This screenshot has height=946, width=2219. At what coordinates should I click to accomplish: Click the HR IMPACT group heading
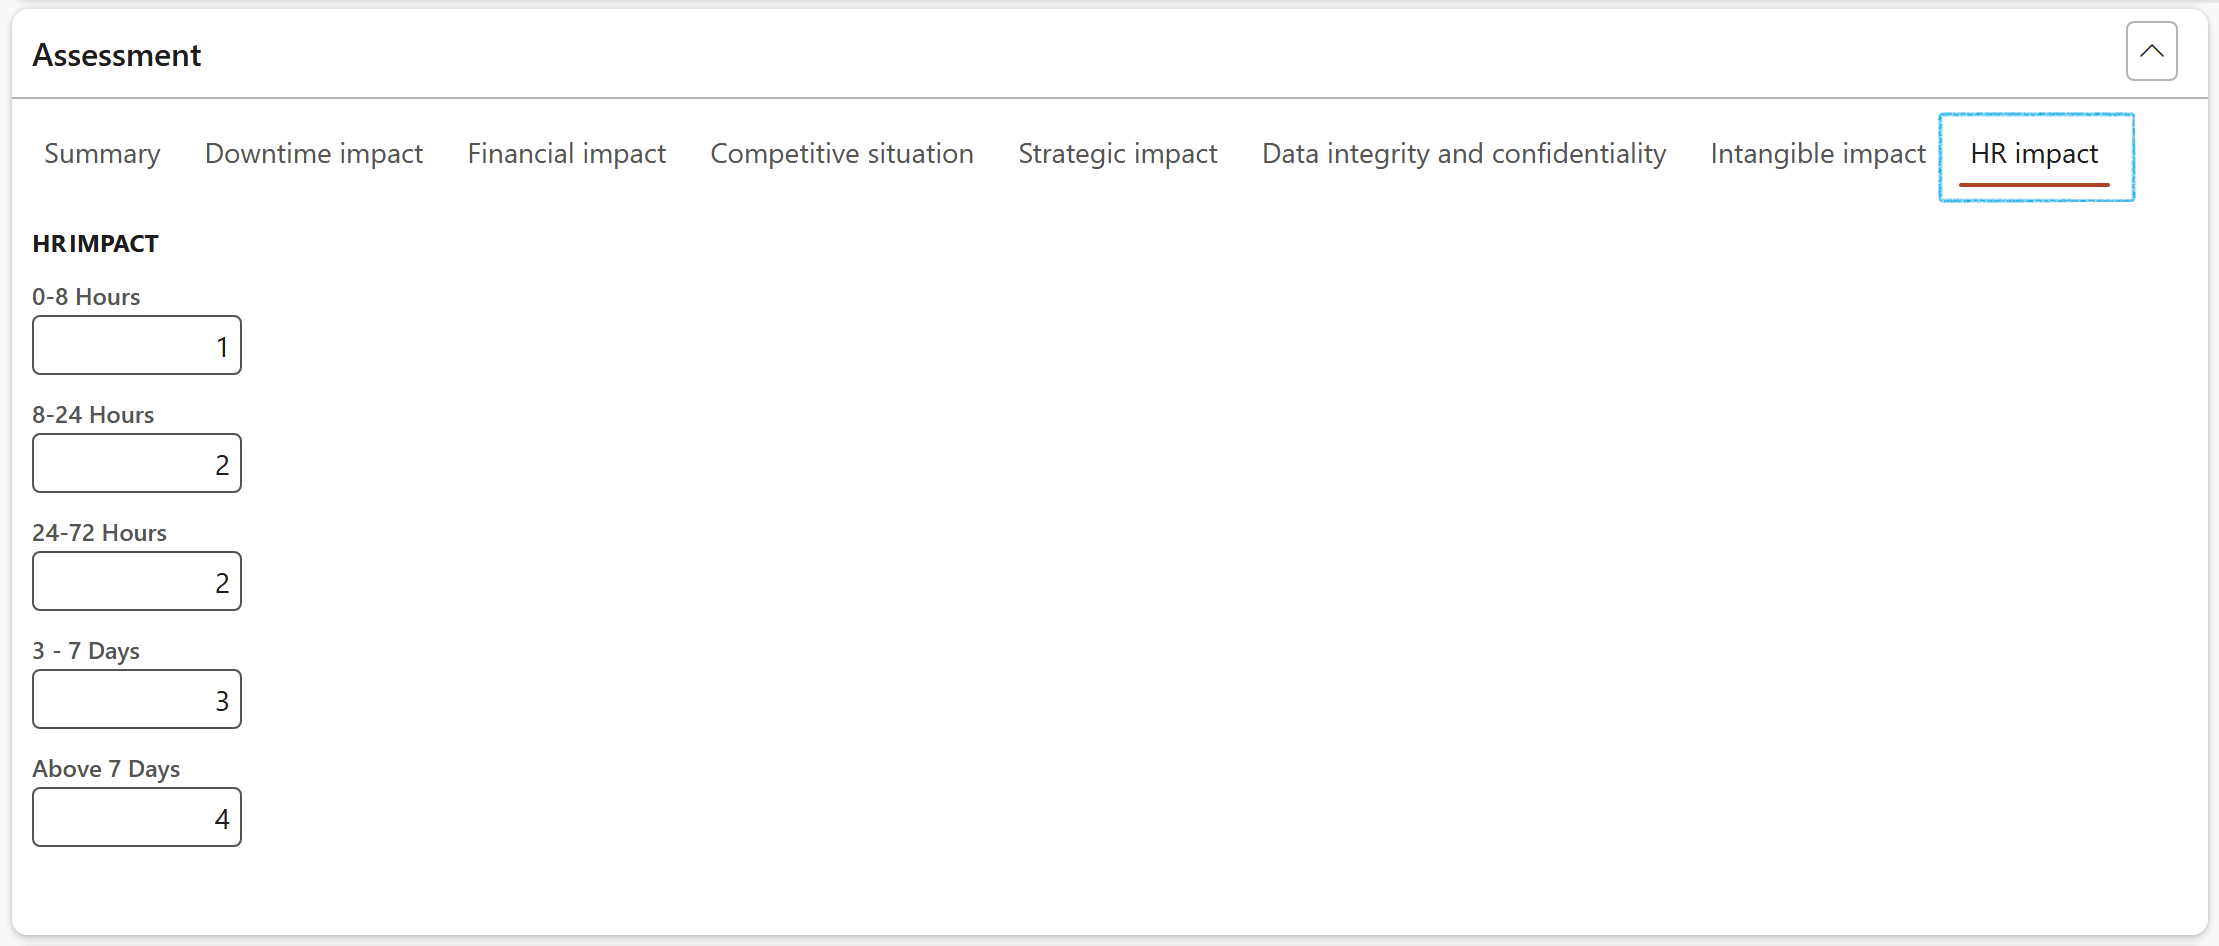click(95, 244)
